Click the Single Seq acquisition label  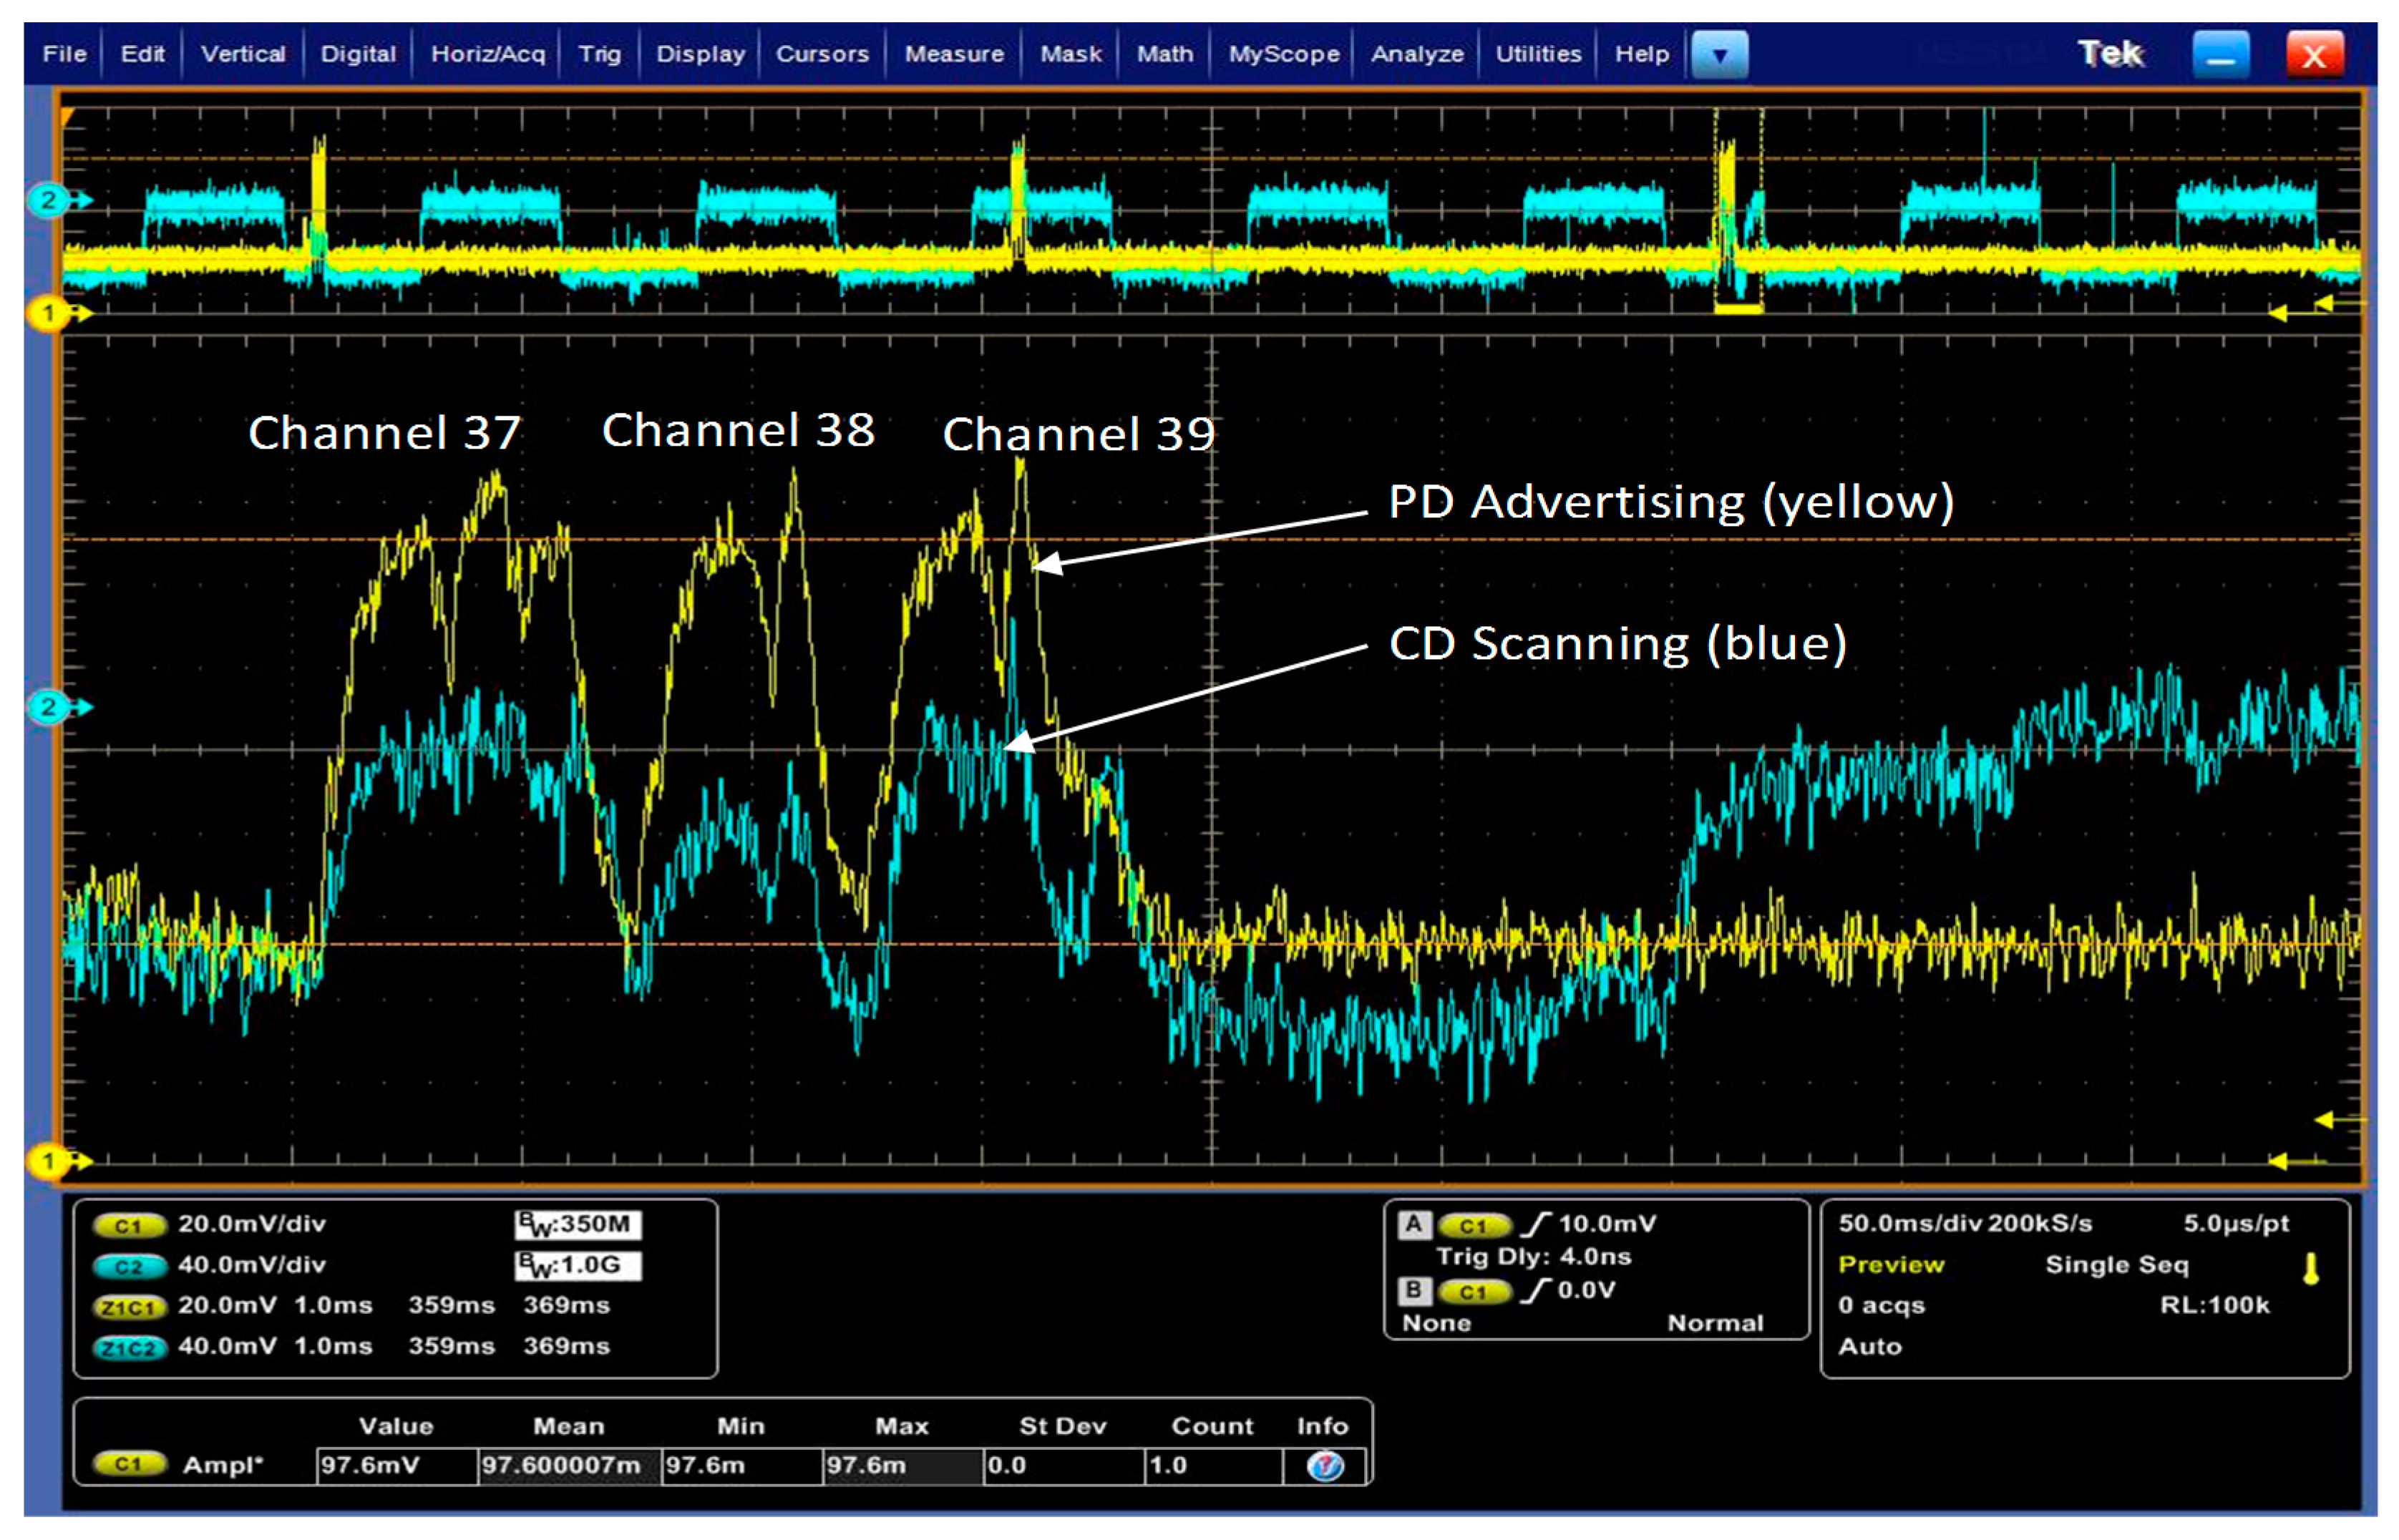coord(2116,1265)
